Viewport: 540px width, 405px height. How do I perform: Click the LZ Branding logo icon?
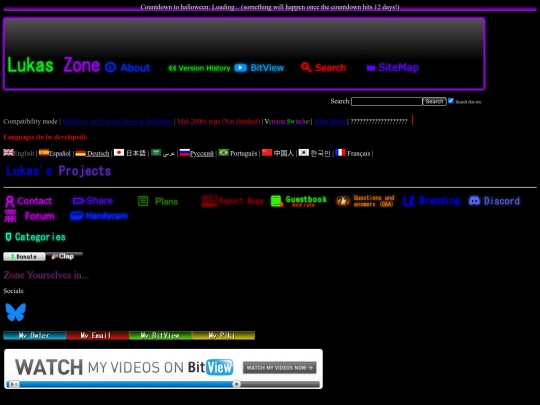pyautogui.click(x=409, y=201)
